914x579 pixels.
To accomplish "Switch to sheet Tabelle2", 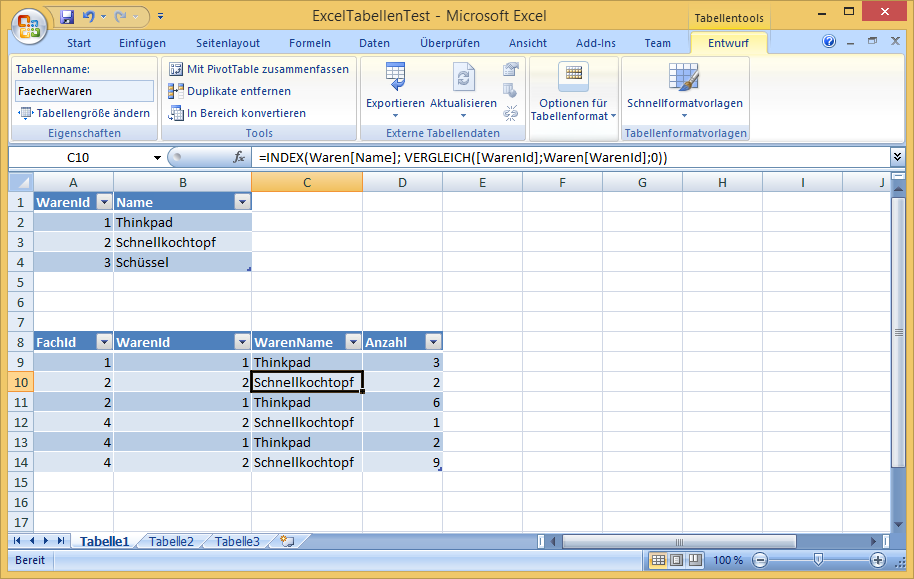I will (x=171, y=541).
